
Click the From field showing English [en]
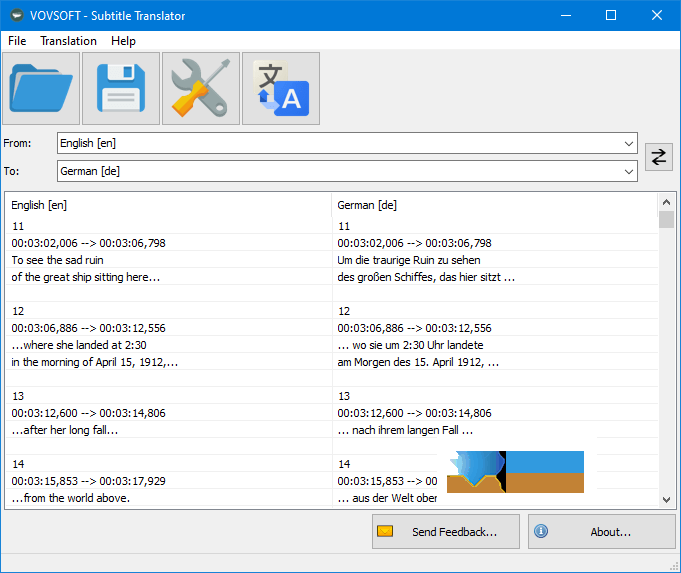347,143
